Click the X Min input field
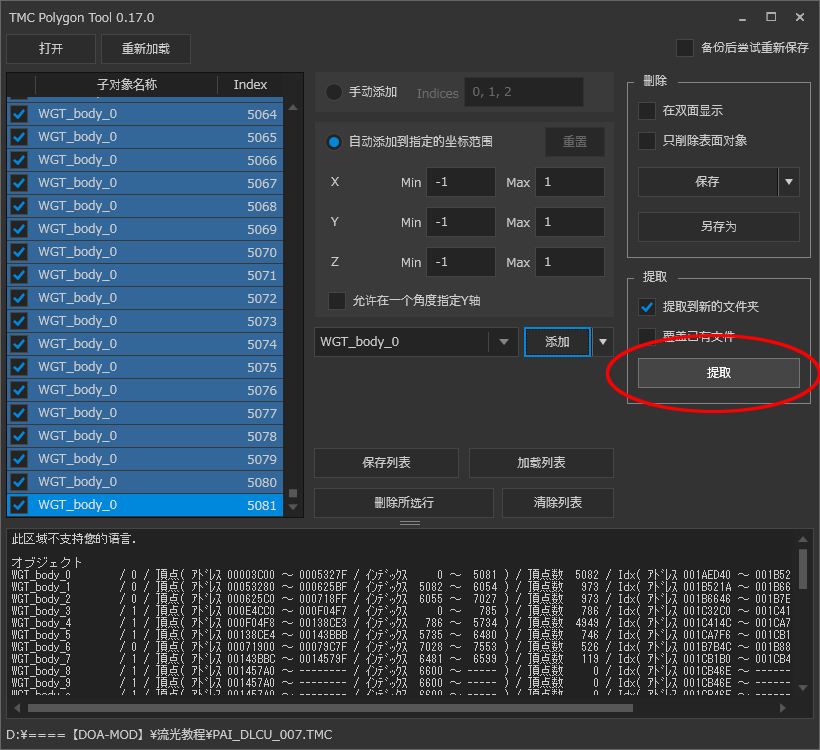Viewport: 820px width, 750px height. click(x=461, y=182)
